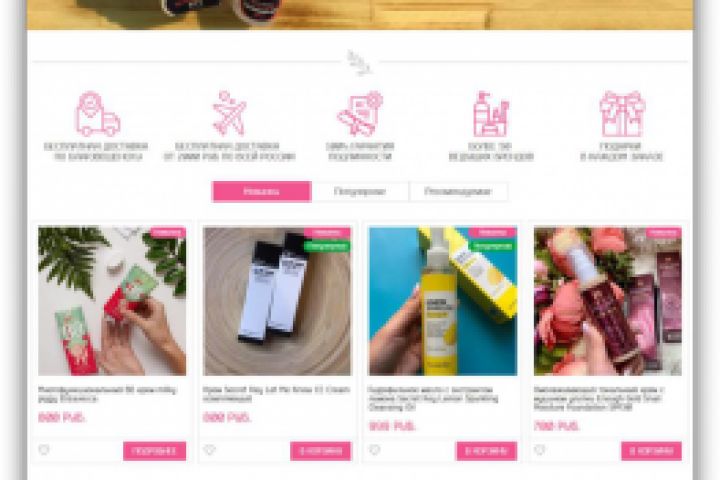This screenshot has height=480, width=720.
Task: Click heart wishlist icon under first product
Action: point(44,450)
